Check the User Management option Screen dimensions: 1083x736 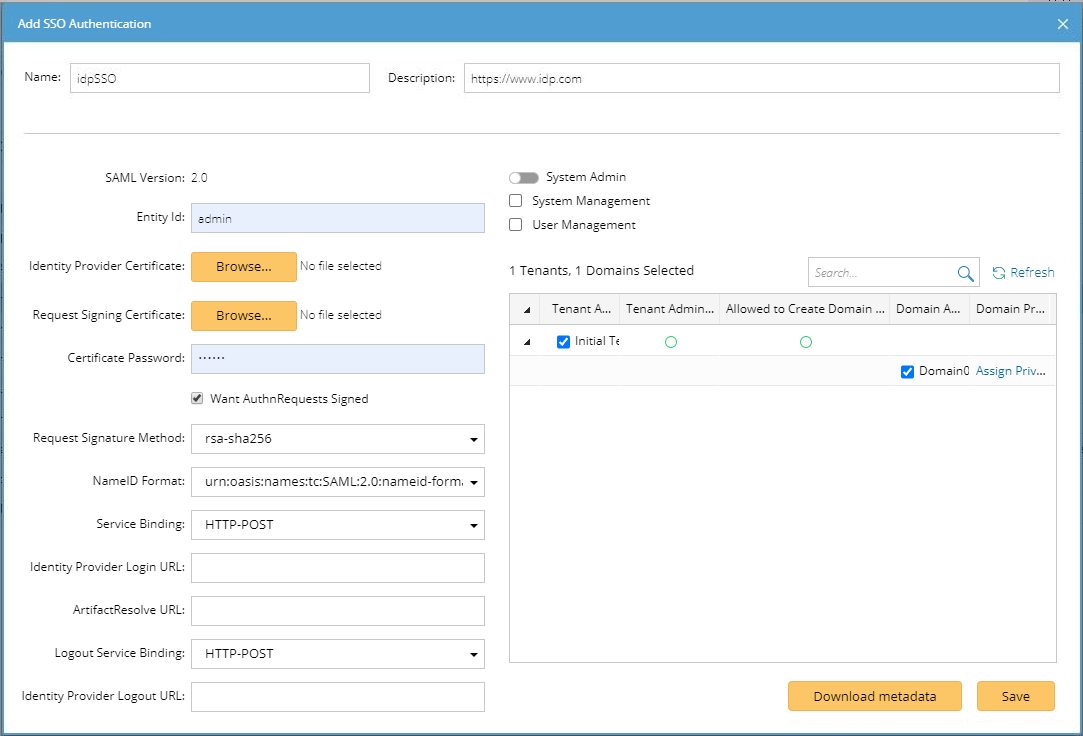[515, 224]
